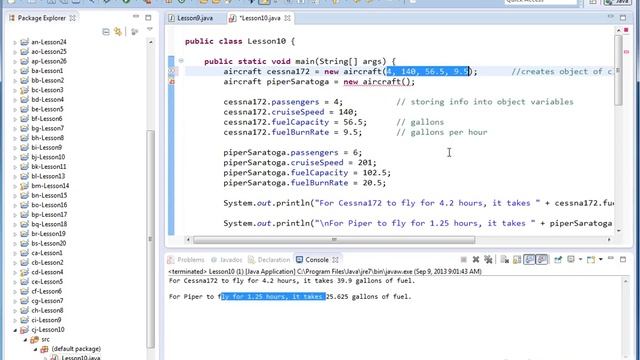Maximize the Package Explorer panel

pos(148,18)
